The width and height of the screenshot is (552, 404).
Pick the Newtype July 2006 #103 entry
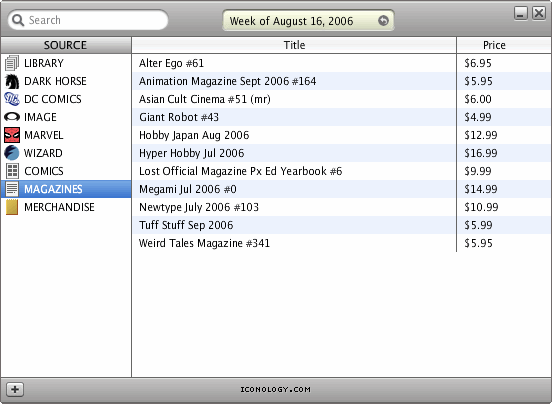pyautogui.click(x=341, y=207)
